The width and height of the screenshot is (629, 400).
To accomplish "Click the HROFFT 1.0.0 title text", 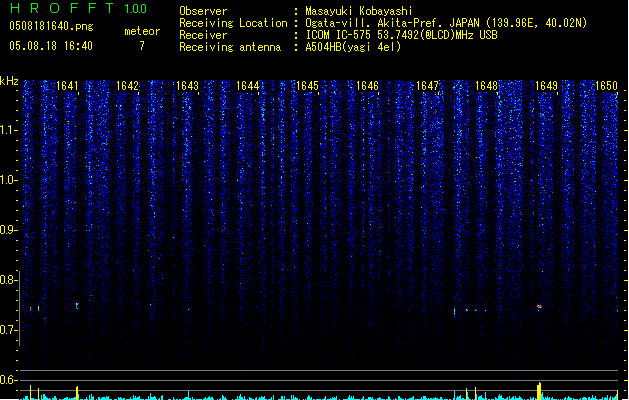I will [x=78, y=8].
